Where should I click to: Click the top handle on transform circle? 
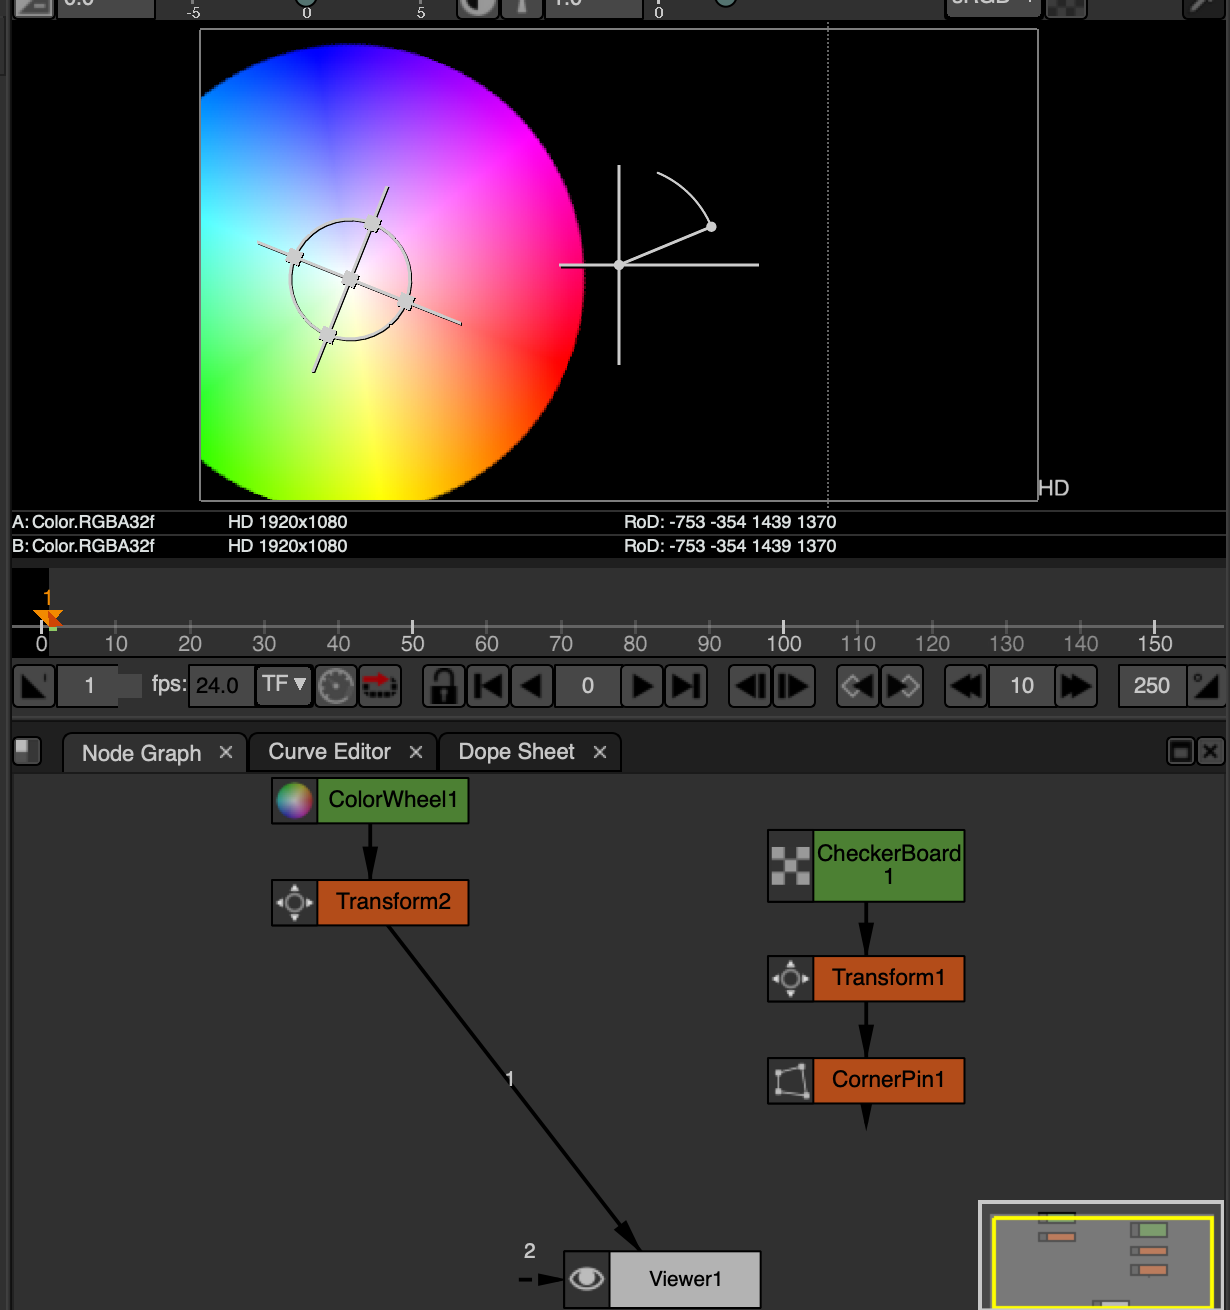pyautogui.click(x=372, y=223)
